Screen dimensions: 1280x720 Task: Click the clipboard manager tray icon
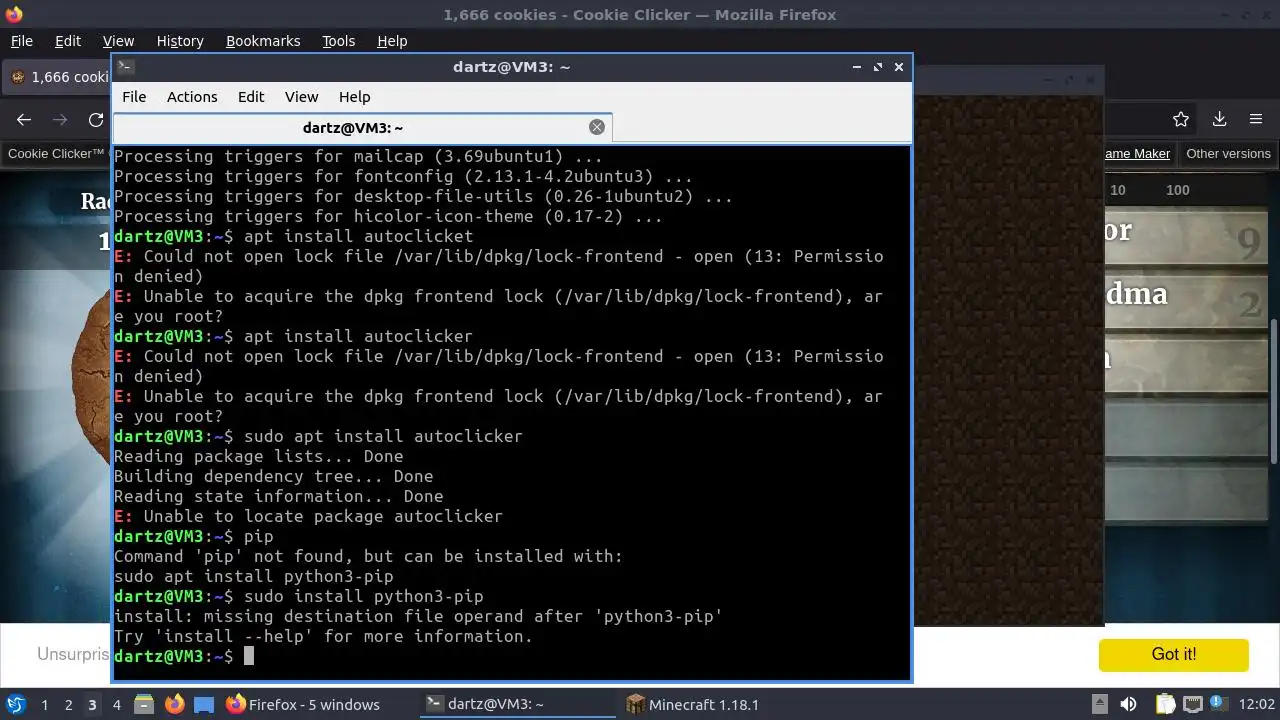pyautogui.click(x=1165, y=704)
